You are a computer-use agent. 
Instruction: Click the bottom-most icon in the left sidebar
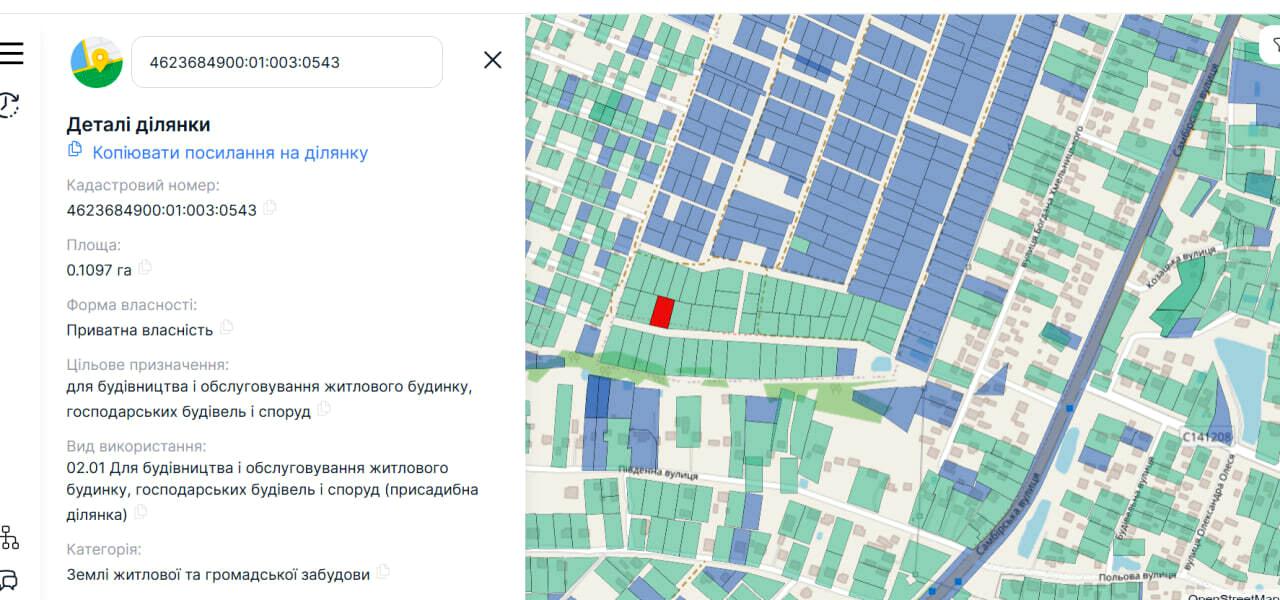click(x=10, y=580)
